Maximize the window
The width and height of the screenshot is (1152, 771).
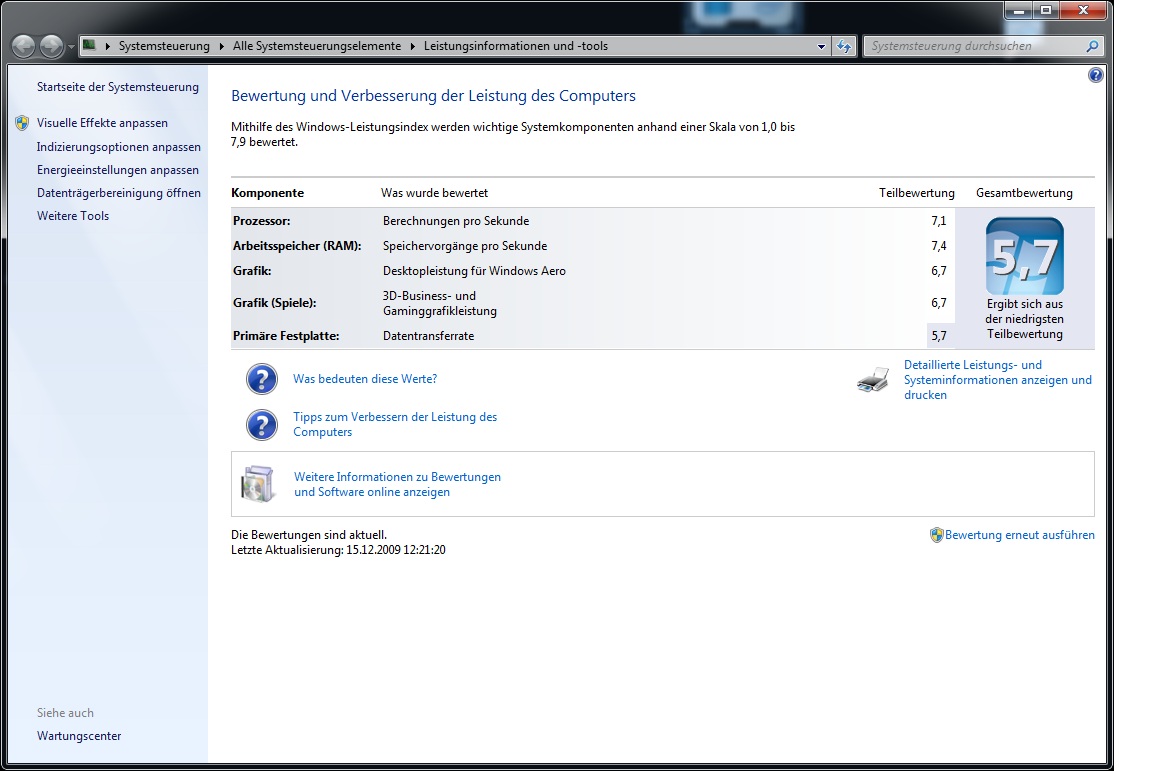point(1045,10)
